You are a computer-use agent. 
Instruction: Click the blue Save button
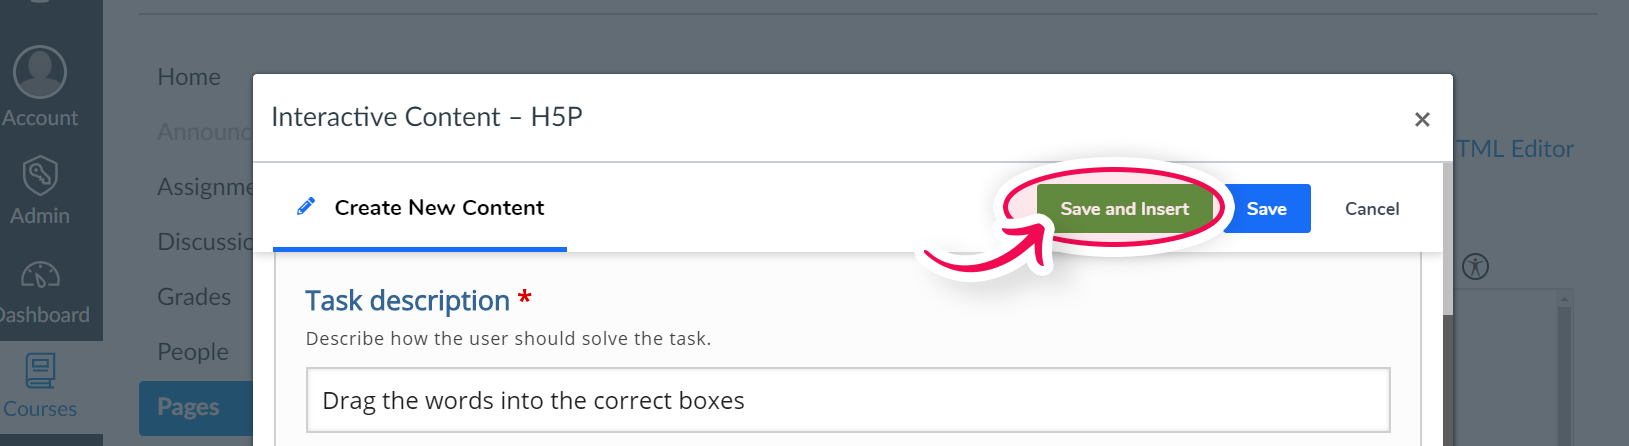click(1266, 208)
